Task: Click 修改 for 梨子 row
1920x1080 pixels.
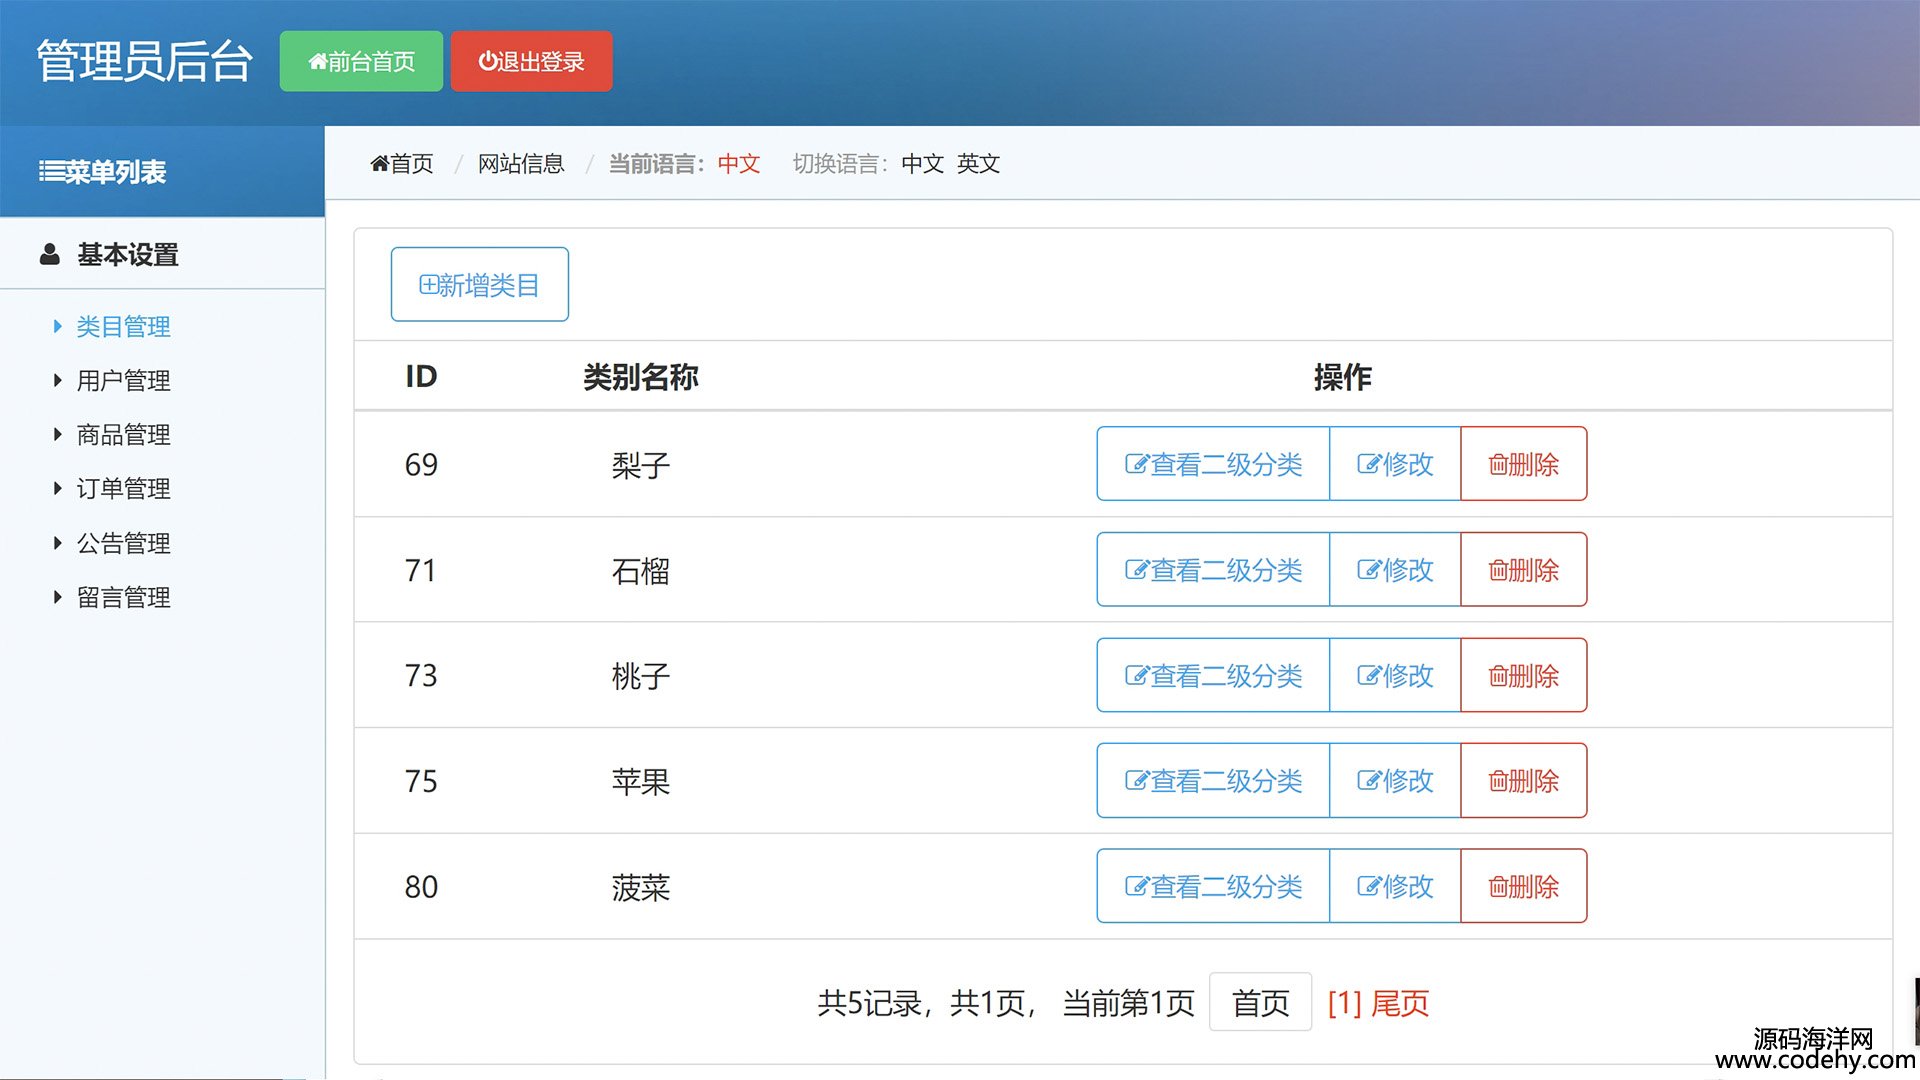Action: pyautogui.click(x=1395, y=464)
